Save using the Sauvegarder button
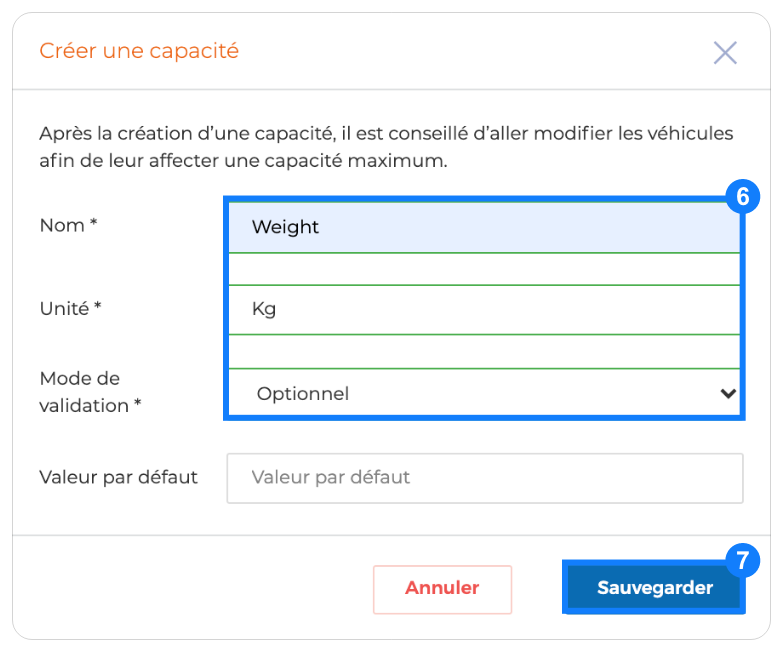The width and height of the screenshot is (782, 651). pos(654,587)
